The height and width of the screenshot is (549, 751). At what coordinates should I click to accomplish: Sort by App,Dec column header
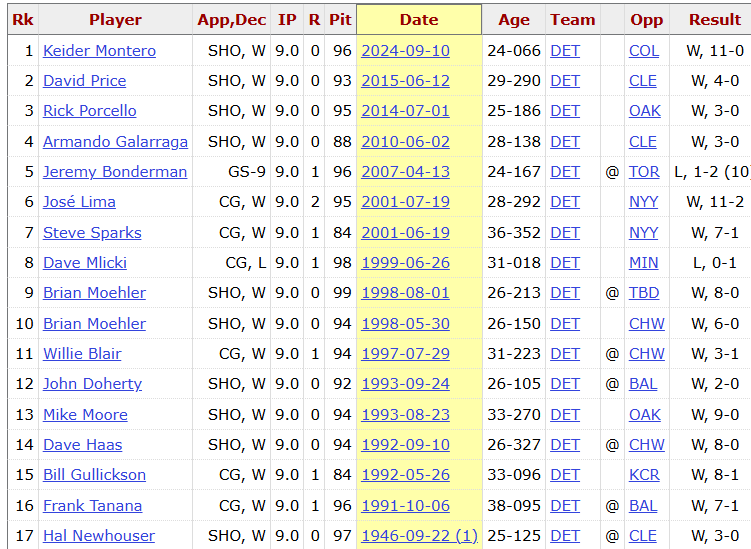pyautogui.click(x=232, y=20)
